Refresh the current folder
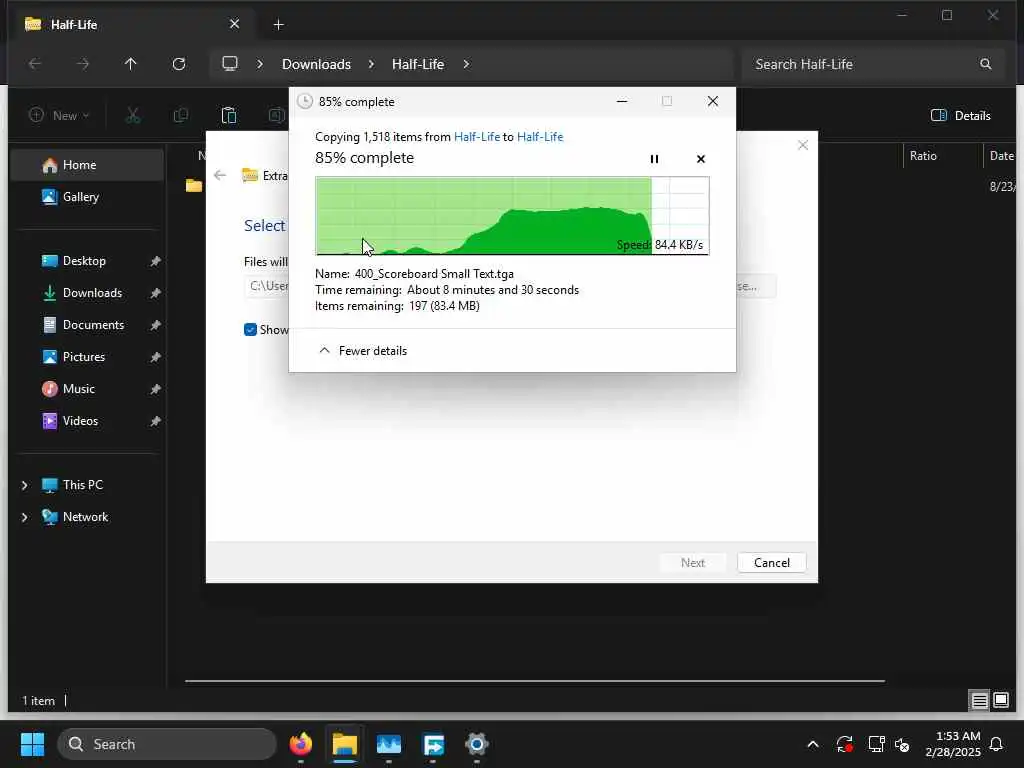The image size is (1024, 768). [178, 63]
